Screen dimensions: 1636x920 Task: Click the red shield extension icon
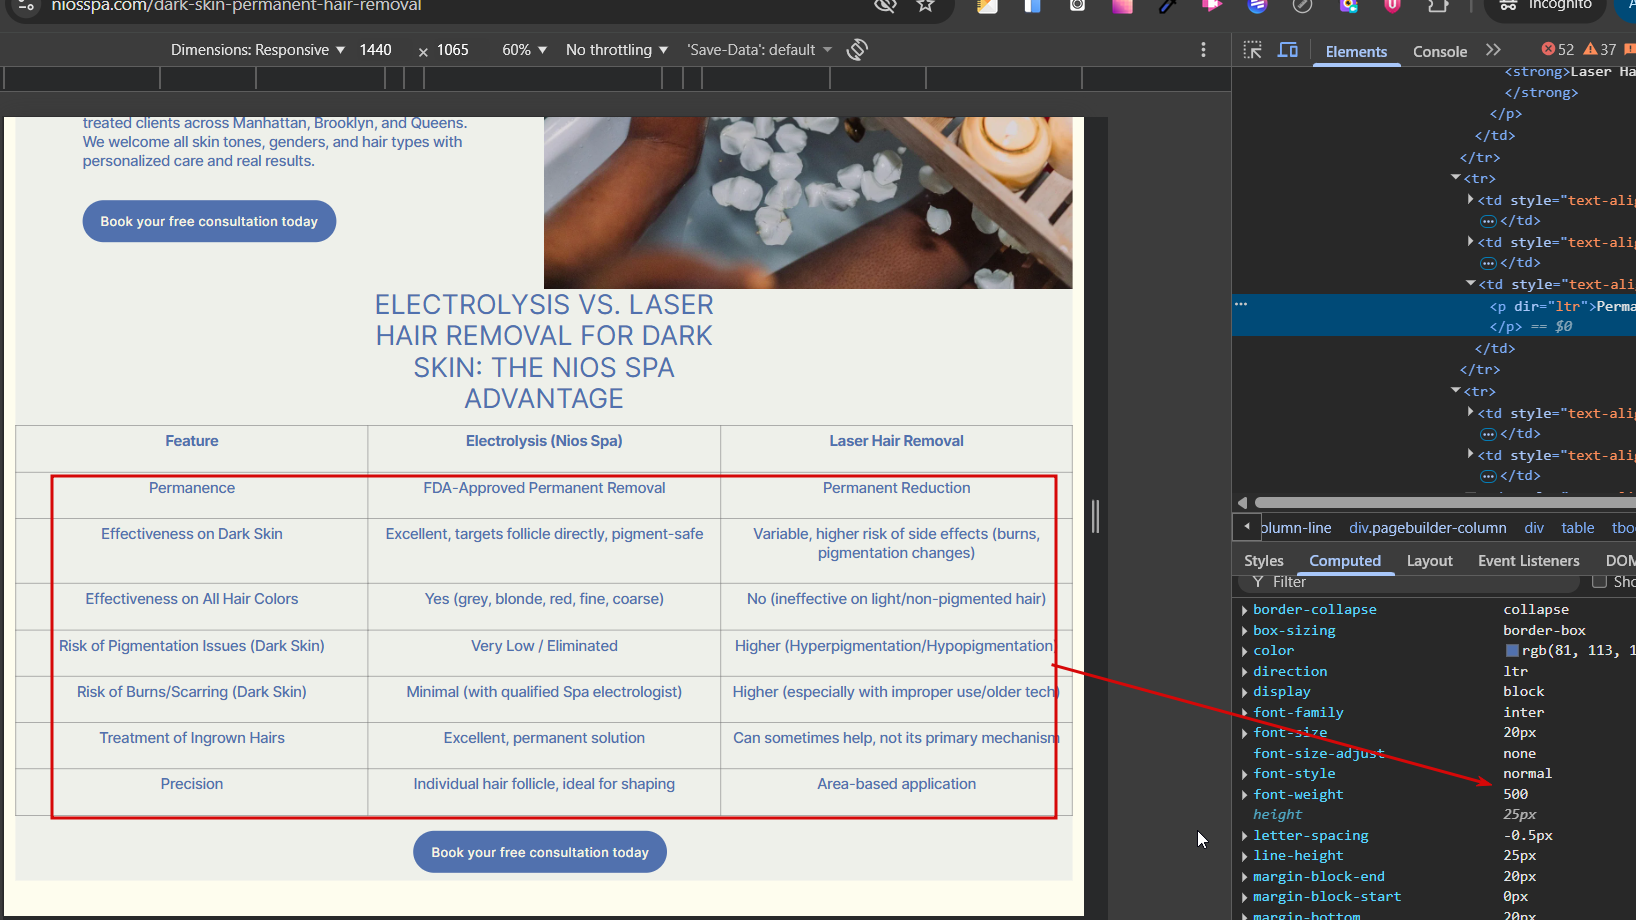click(1392, 6)
